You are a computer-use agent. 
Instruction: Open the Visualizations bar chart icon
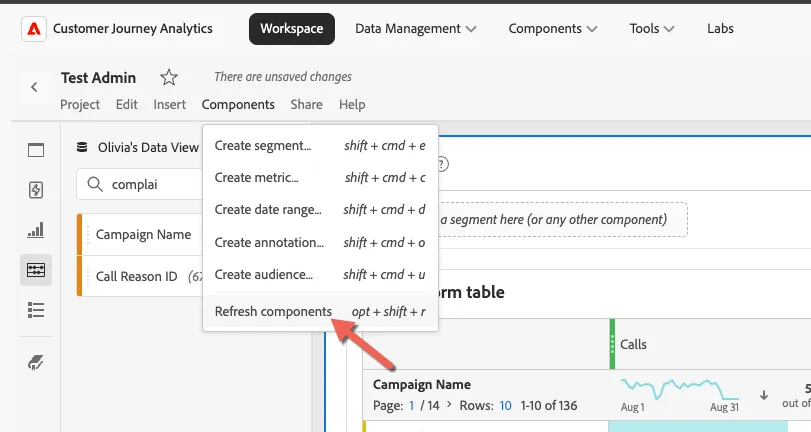click(36, 230)
